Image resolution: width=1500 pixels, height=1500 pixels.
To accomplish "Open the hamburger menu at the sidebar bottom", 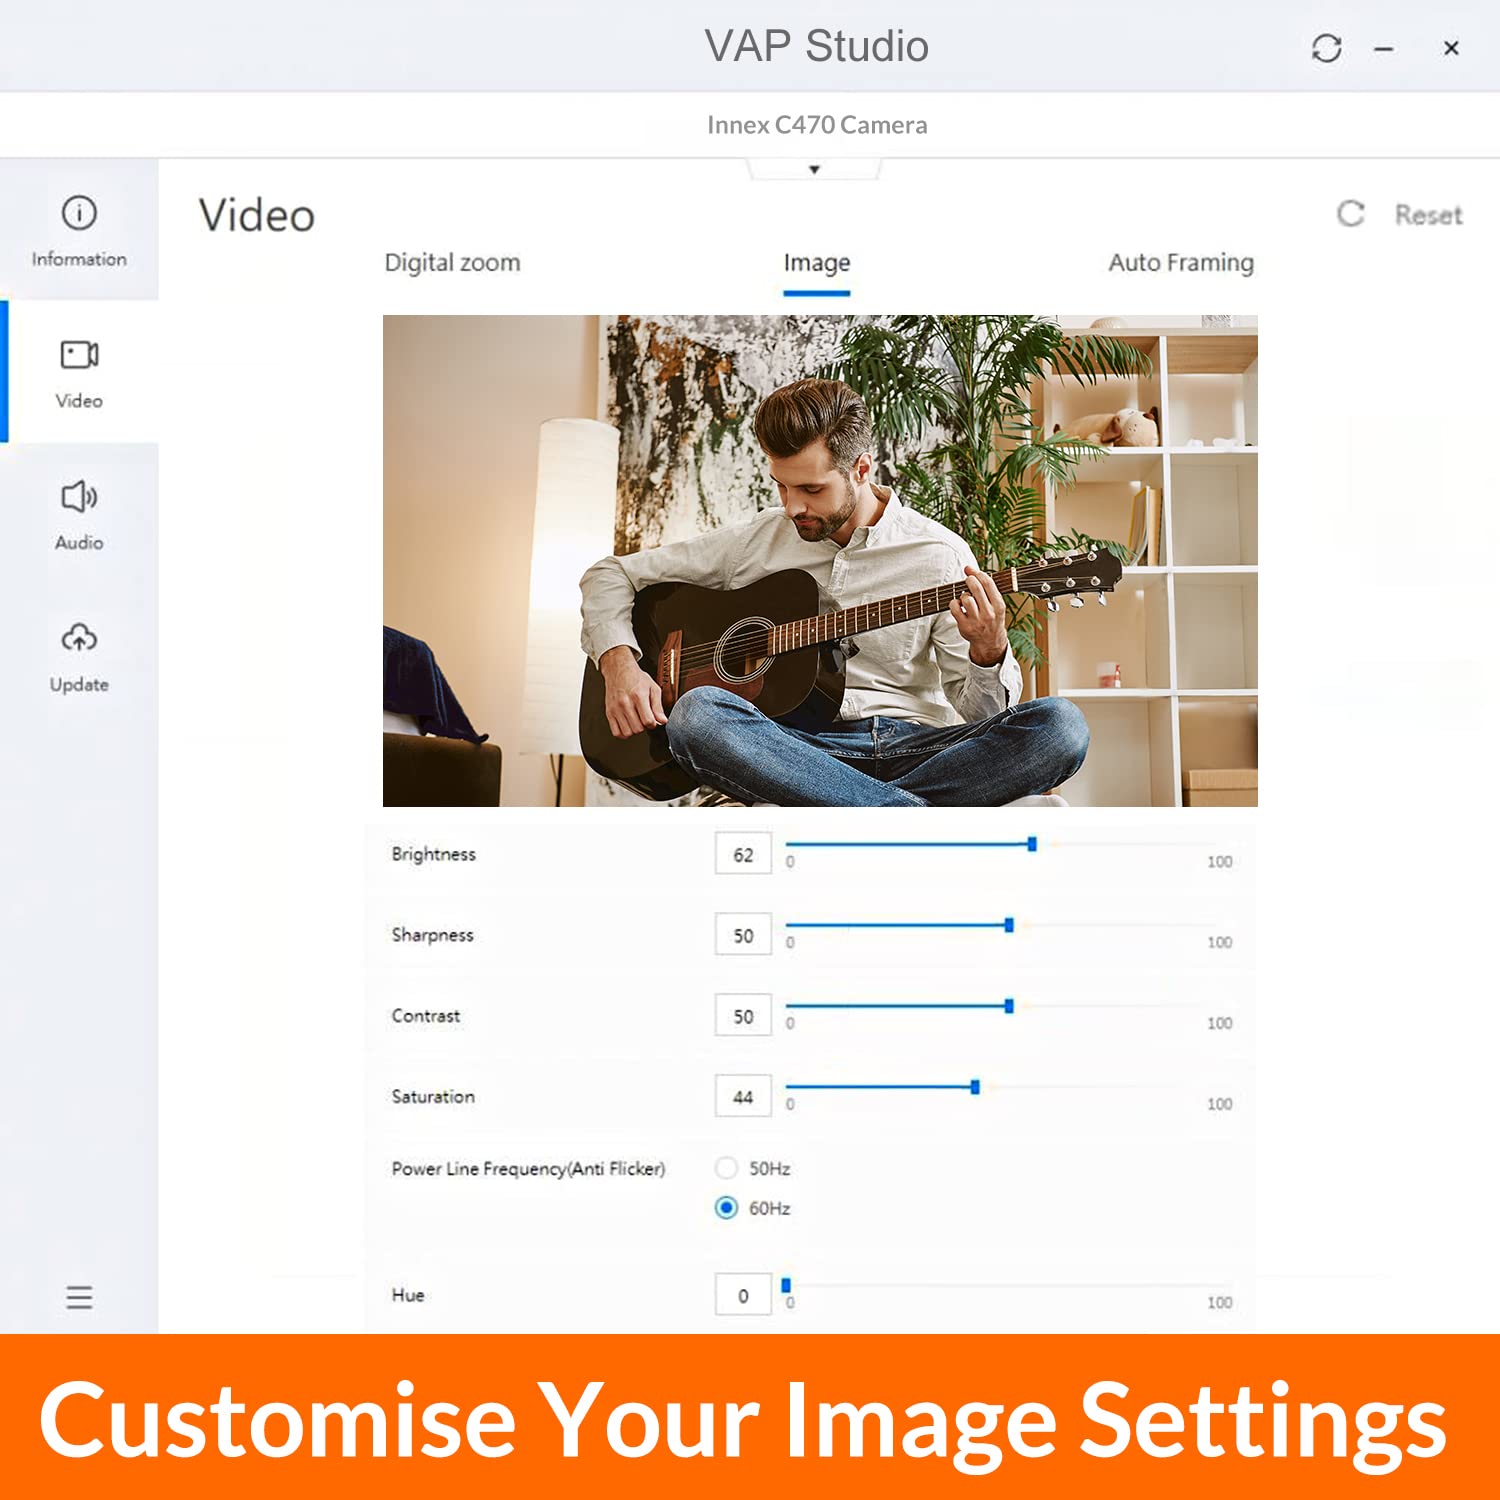I will point(79,1297).
